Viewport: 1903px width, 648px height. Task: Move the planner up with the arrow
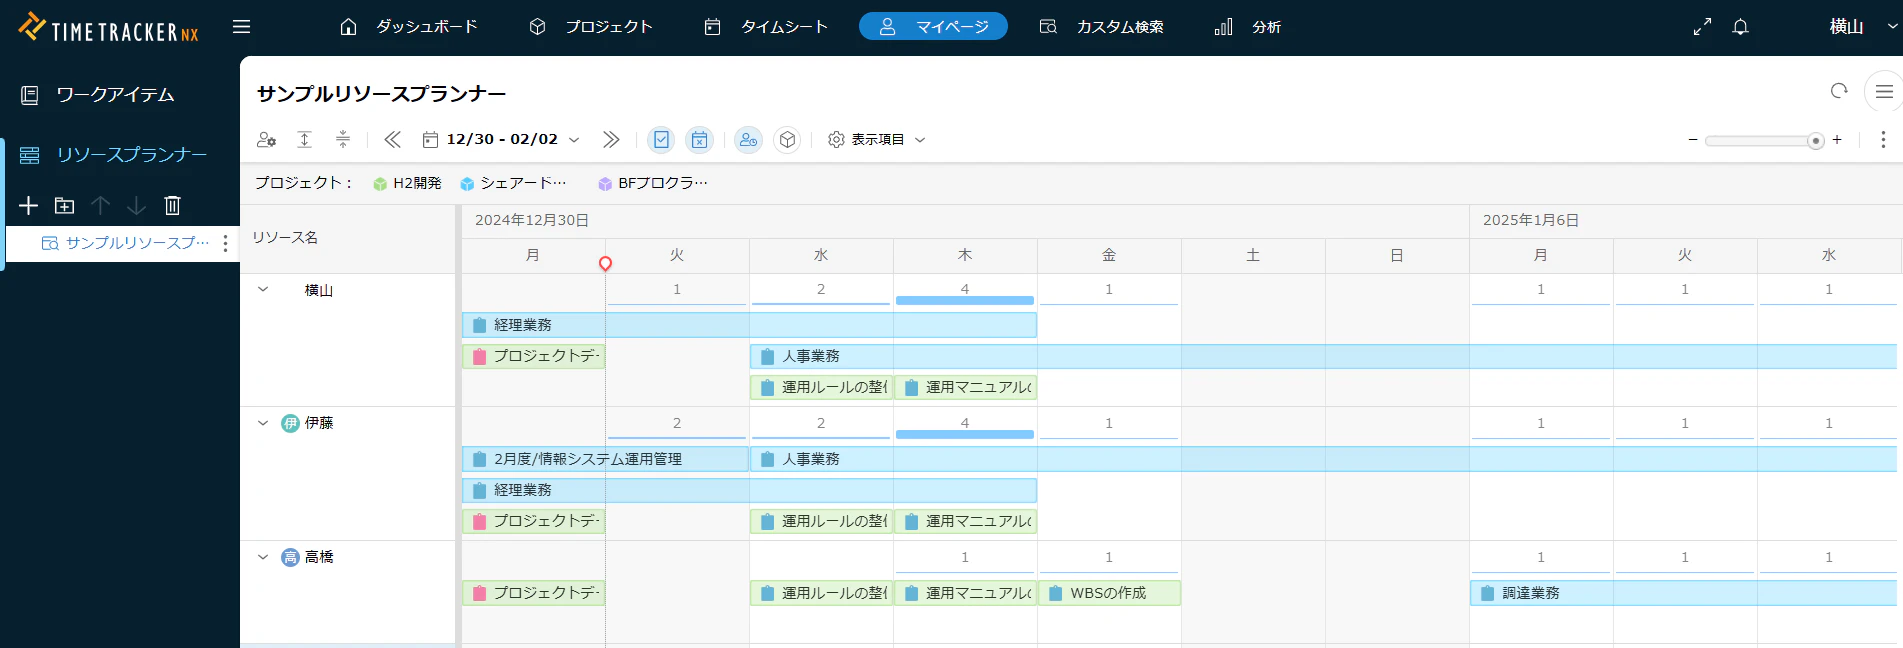100,205
